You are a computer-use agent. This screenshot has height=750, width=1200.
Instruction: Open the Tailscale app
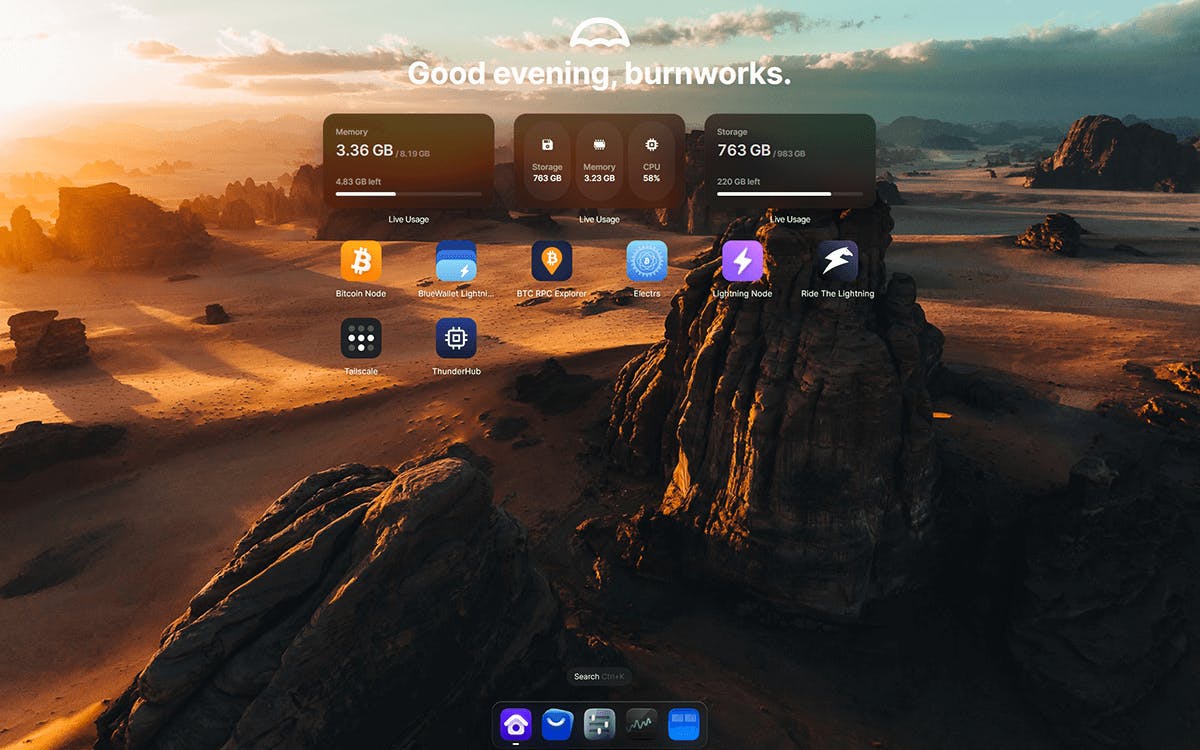click(361, 338)
